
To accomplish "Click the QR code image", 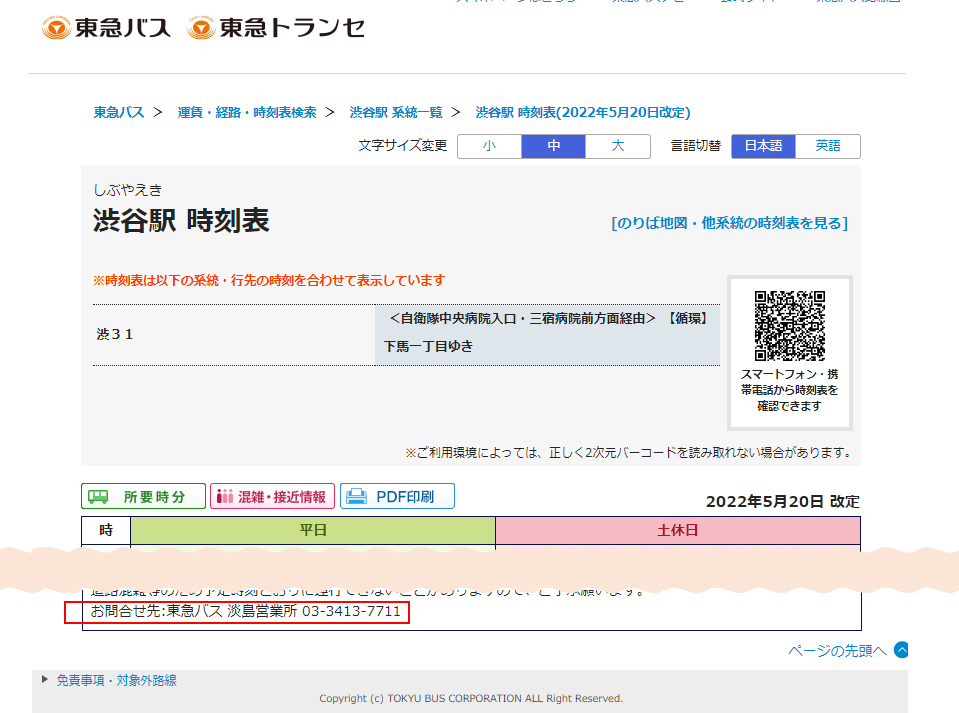I will [790, 325].
